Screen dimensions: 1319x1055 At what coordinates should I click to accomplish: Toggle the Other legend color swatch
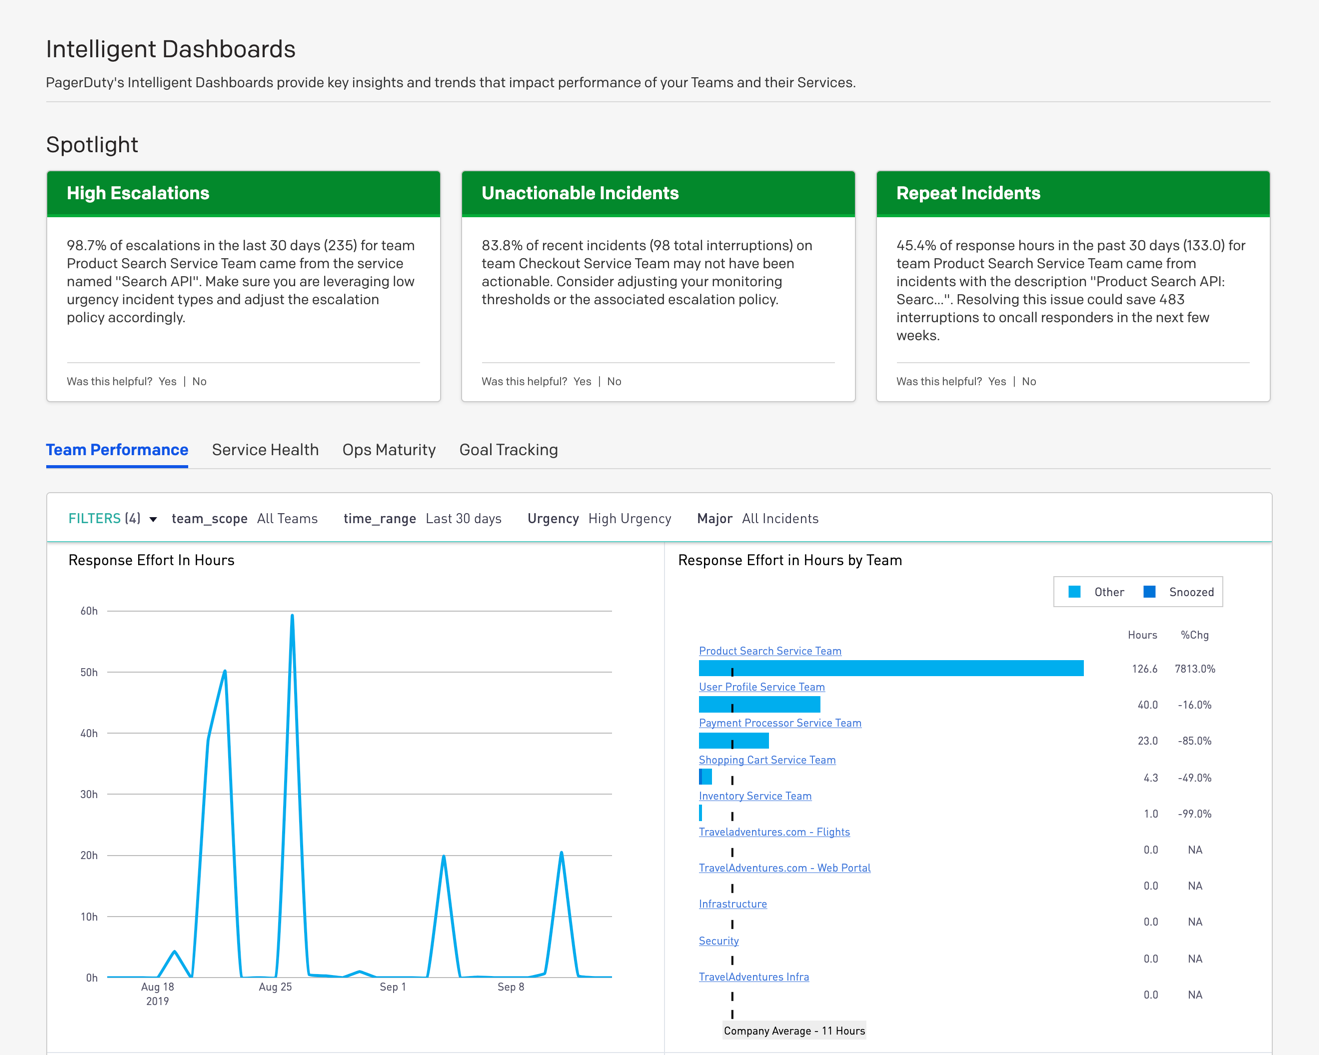(1074, 592)
